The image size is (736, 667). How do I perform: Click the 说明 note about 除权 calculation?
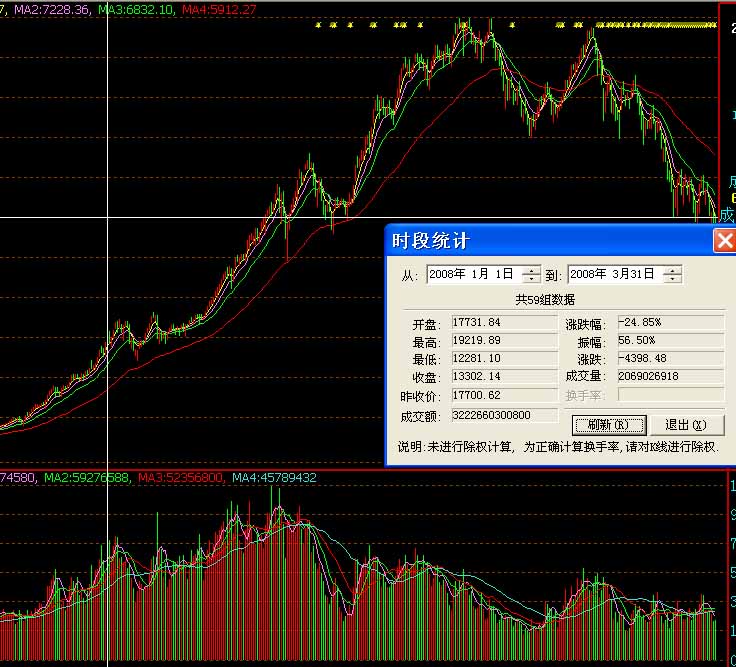coord(558,447)
